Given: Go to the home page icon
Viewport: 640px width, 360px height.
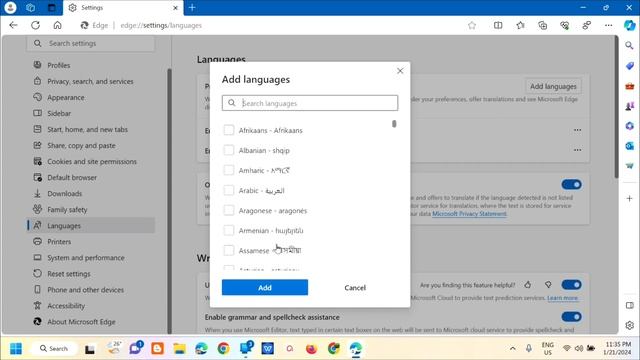Looking at the screenshot, I should (x=58, y=25).
